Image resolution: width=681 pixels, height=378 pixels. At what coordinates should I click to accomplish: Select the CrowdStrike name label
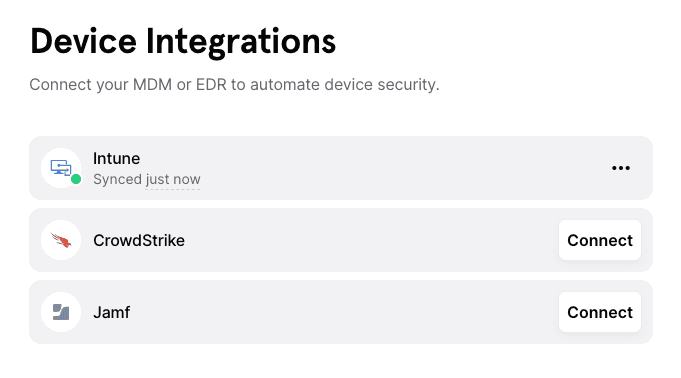point(139,240)
